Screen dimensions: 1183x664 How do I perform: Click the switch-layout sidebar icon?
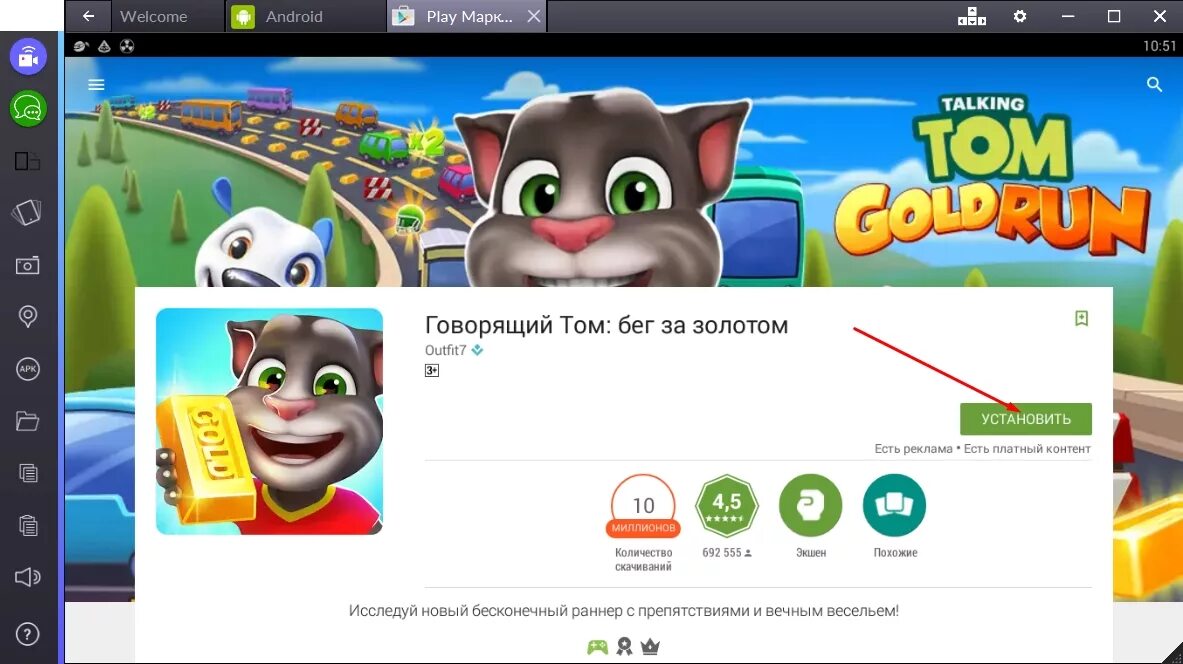[28, 161]
